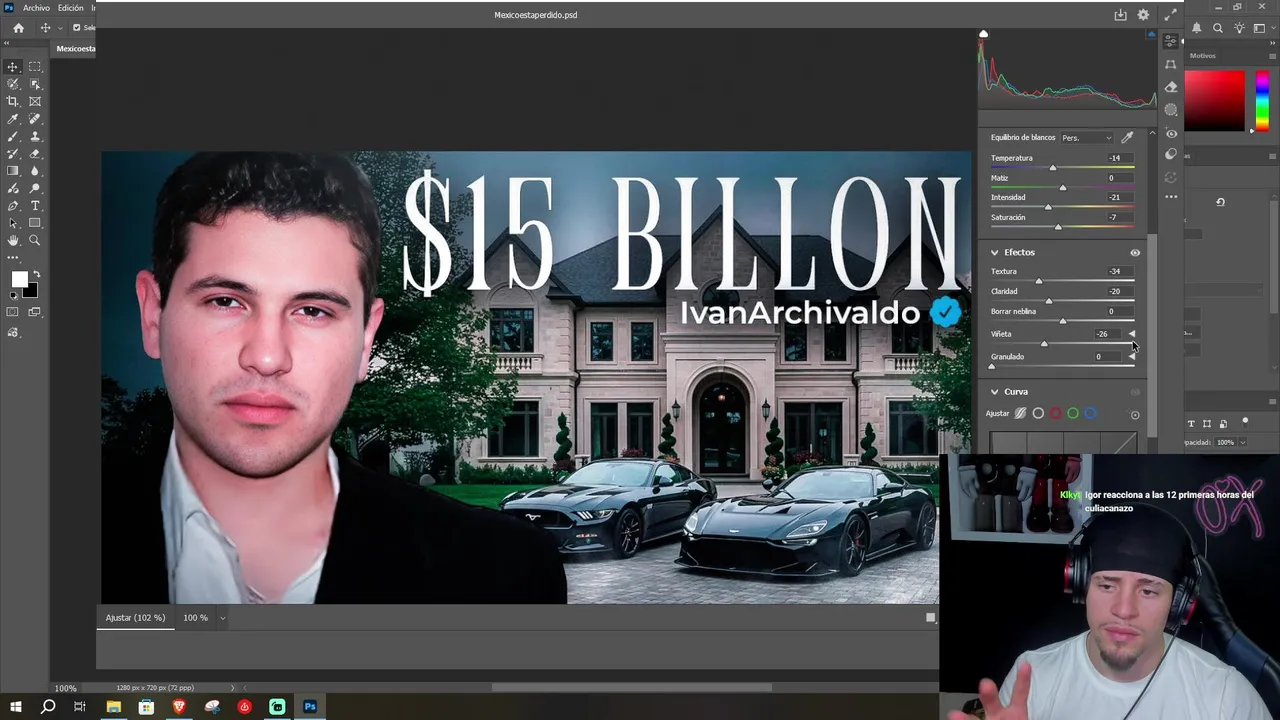Select the Dodge tool
This screenshot has height=720, width=1280.
(35, 188)
